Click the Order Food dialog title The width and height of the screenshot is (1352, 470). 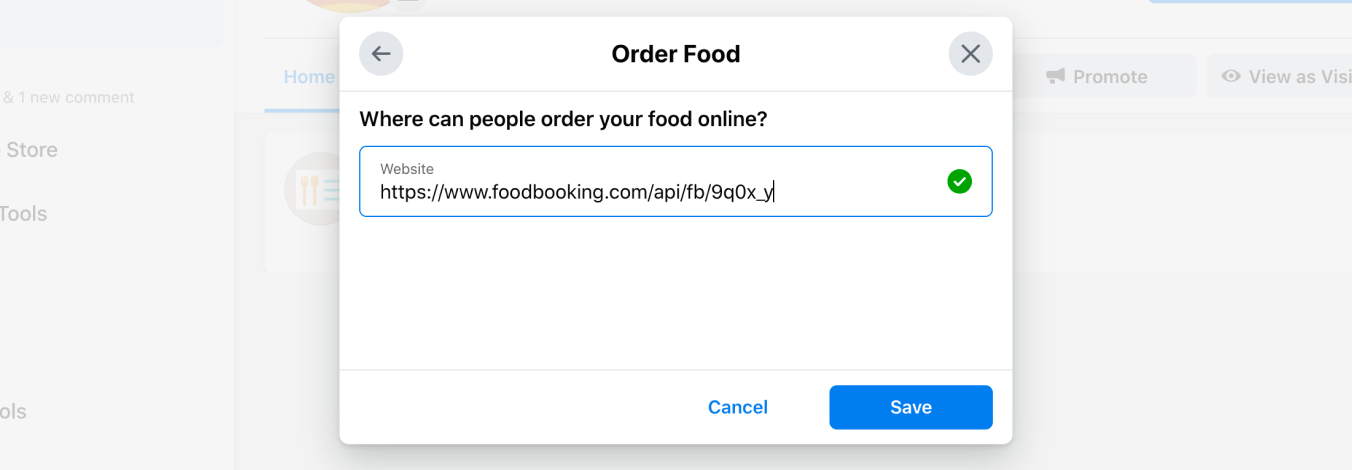[676, 54]
